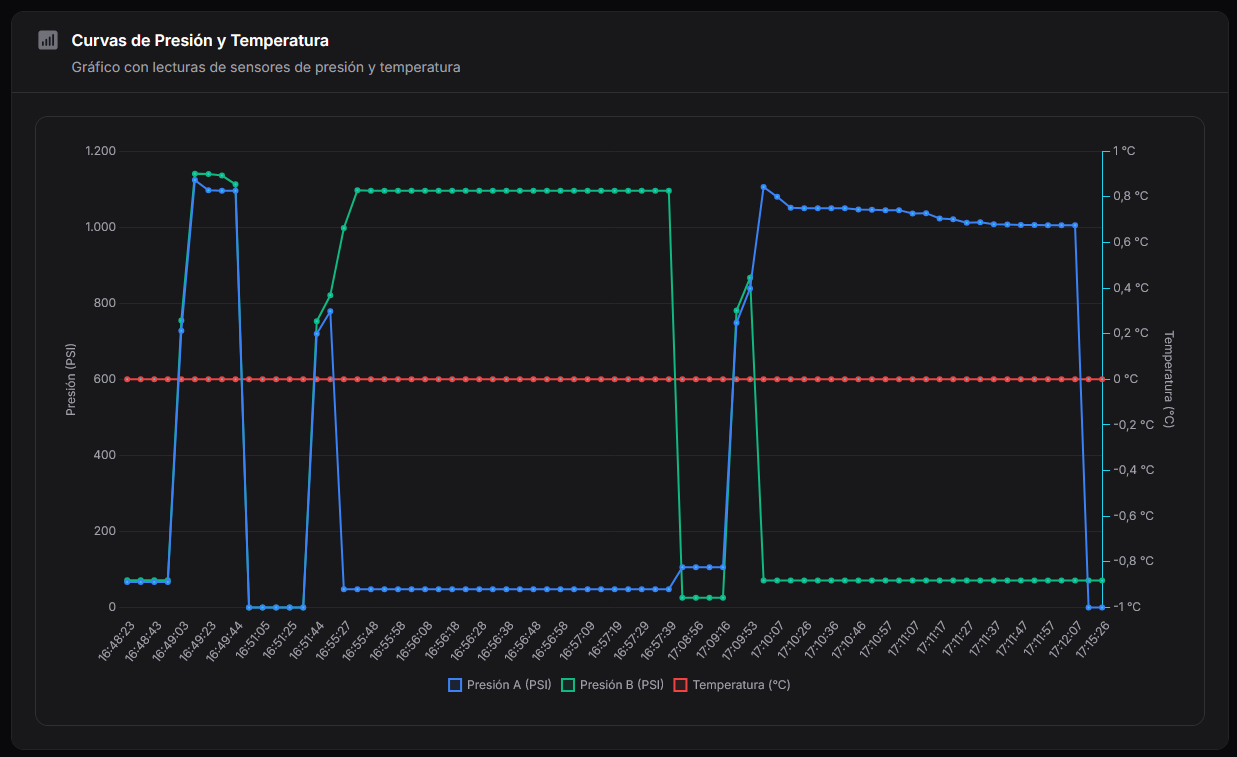Click the 'Presión (PSI)' left axis title
The image size is (1237, 757).
70,379
